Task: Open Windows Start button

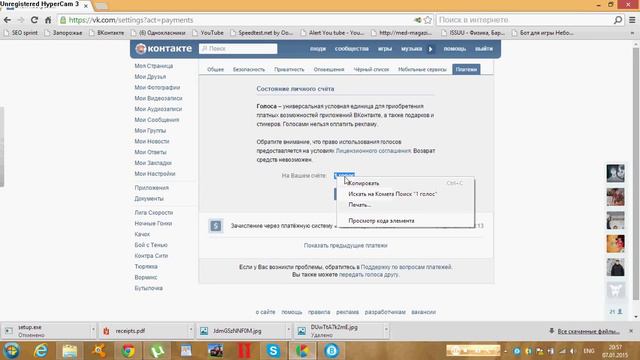Action: [x=11, y=351]
